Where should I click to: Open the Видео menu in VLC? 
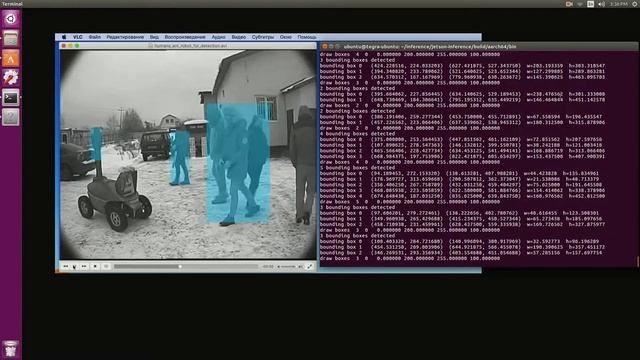238,37
